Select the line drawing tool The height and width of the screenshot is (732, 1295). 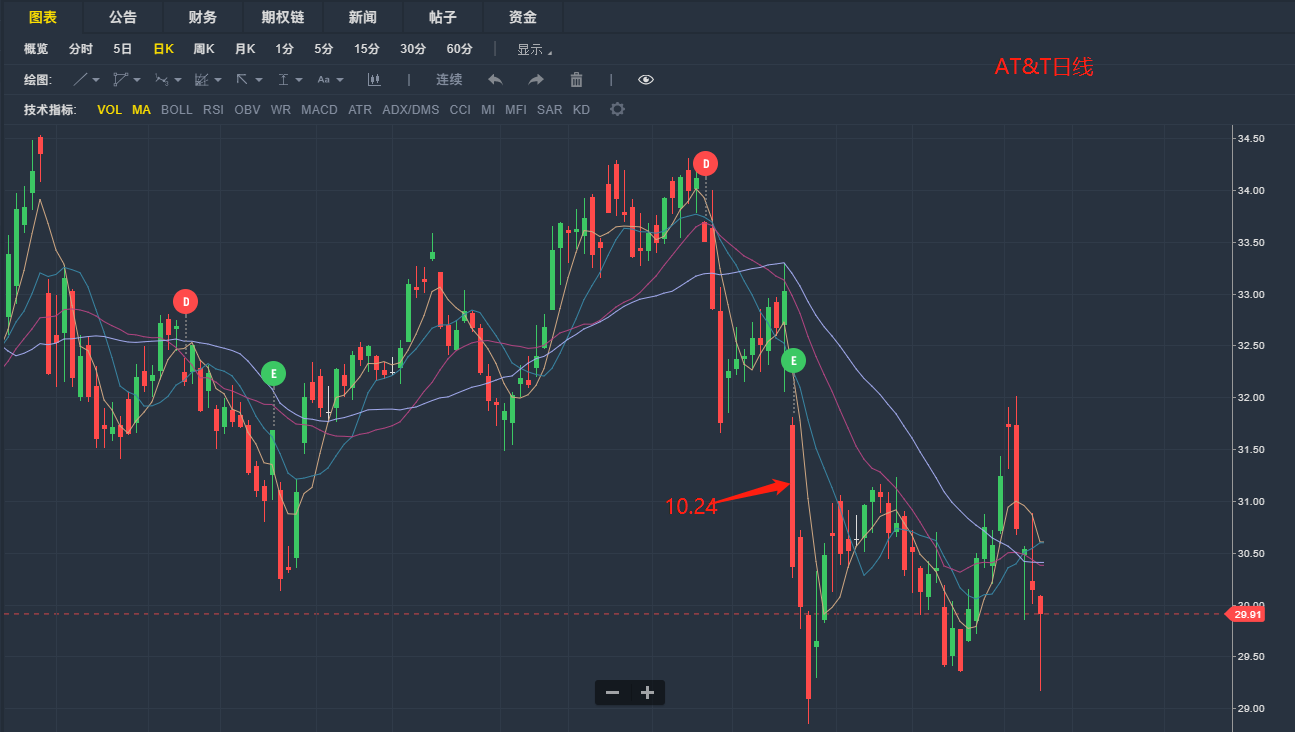click(81, 80)
